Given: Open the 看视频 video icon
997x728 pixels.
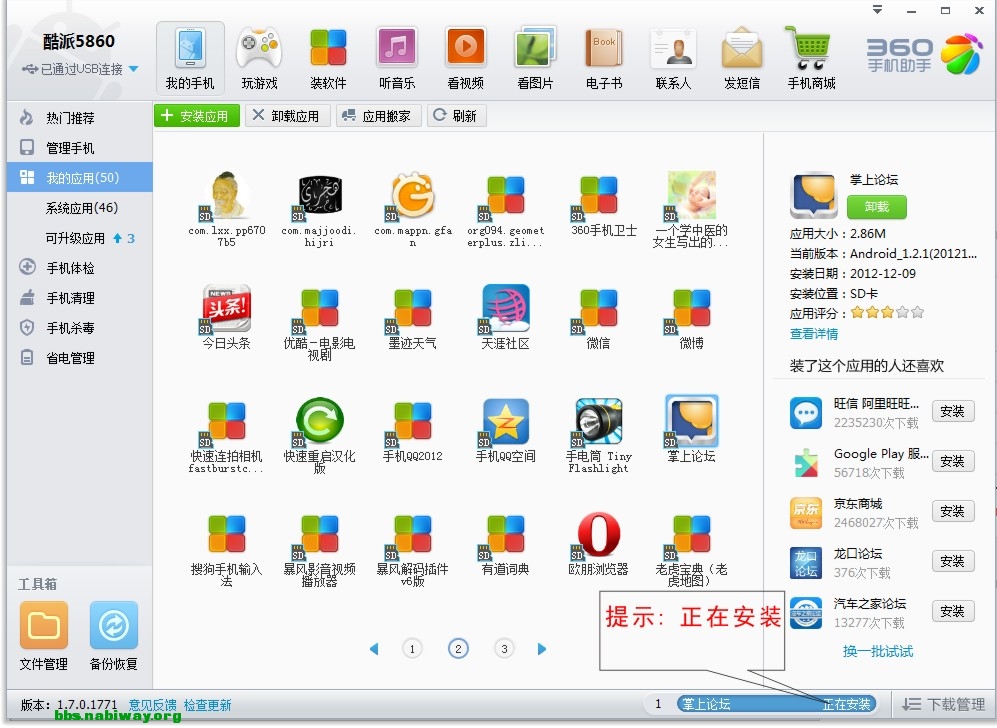Looking at the screenshot, I should [x=466, y=49].
